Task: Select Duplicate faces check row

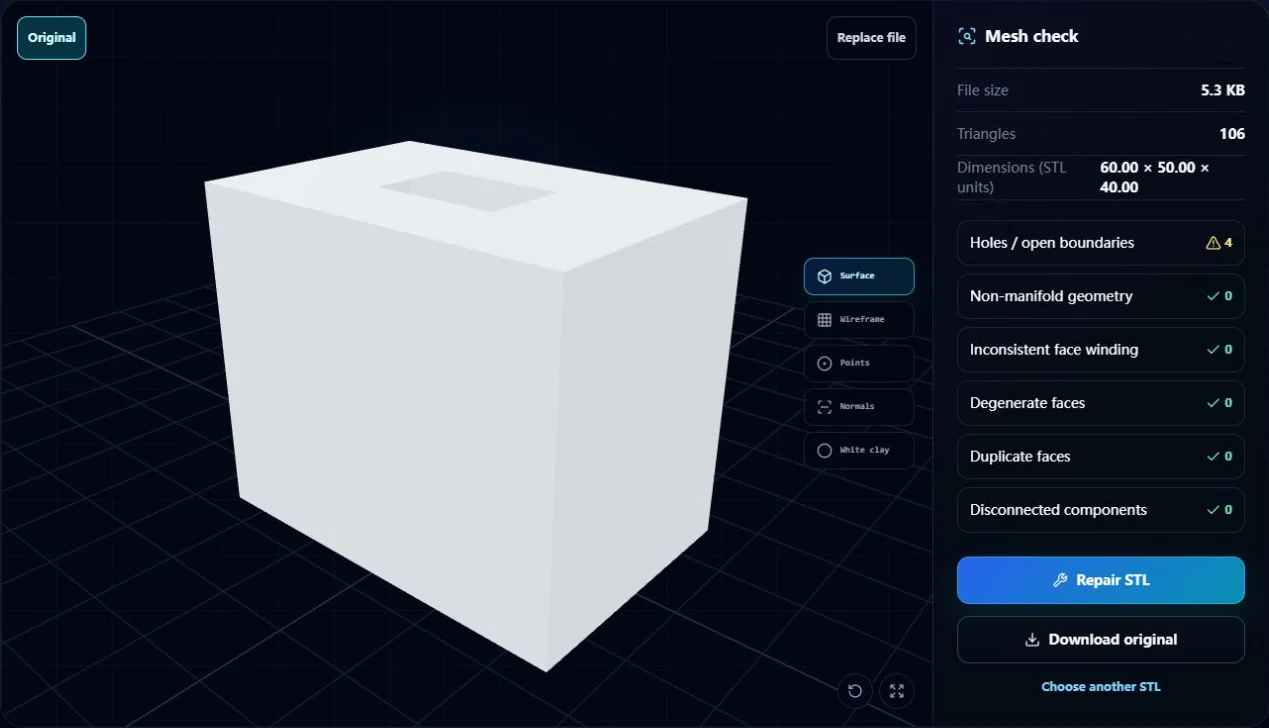Action: [1101, 456]
